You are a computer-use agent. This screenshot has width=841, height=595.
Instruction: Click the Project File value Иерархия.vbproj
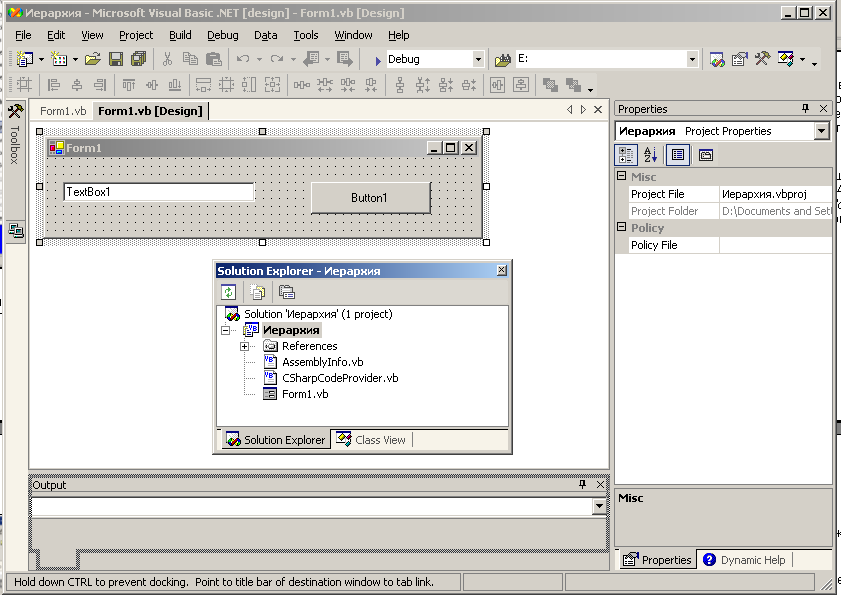764,194
